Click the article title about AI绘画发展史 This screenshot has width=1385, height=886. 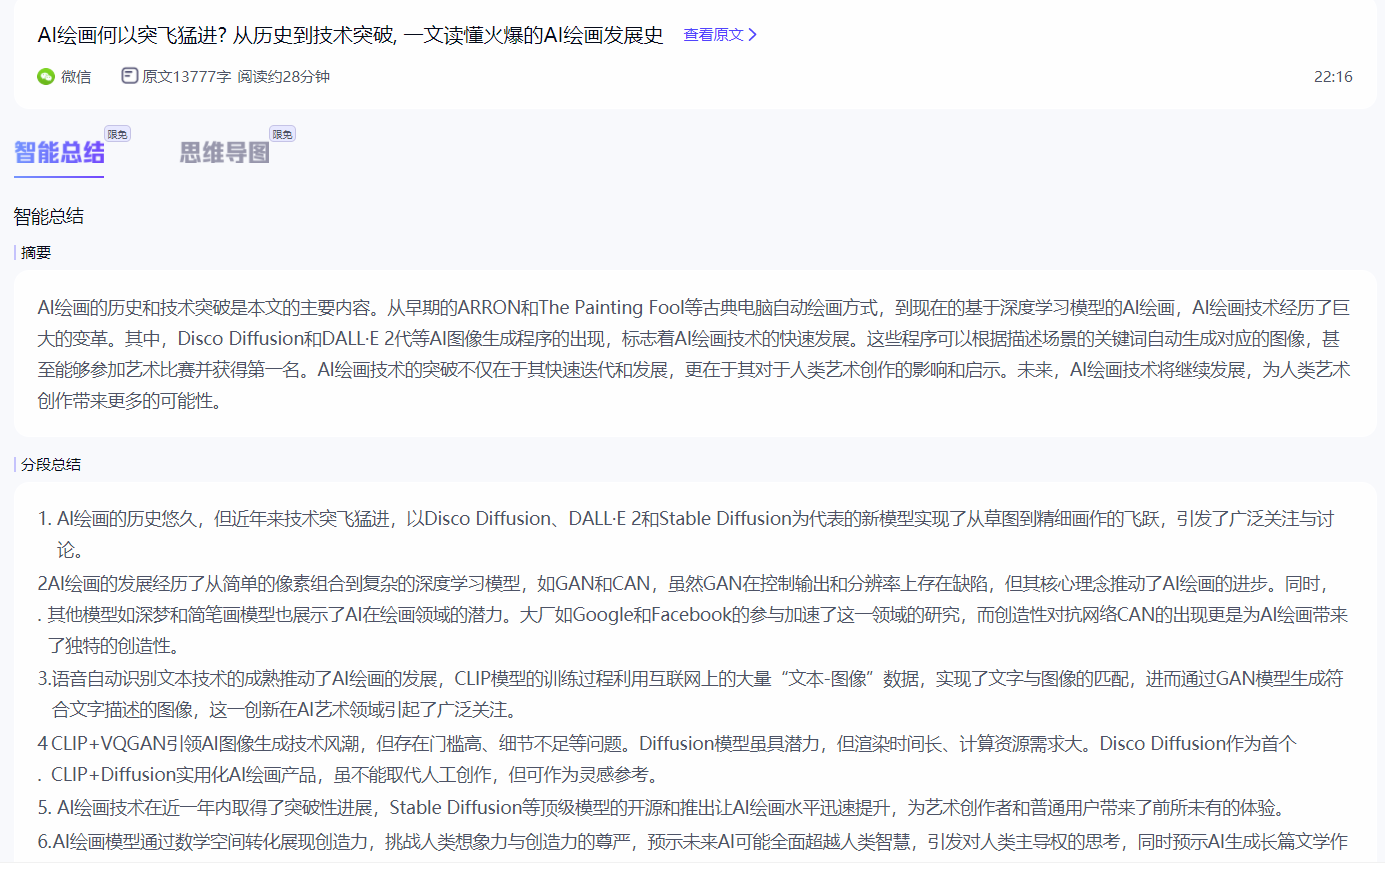tap(350, 35)
